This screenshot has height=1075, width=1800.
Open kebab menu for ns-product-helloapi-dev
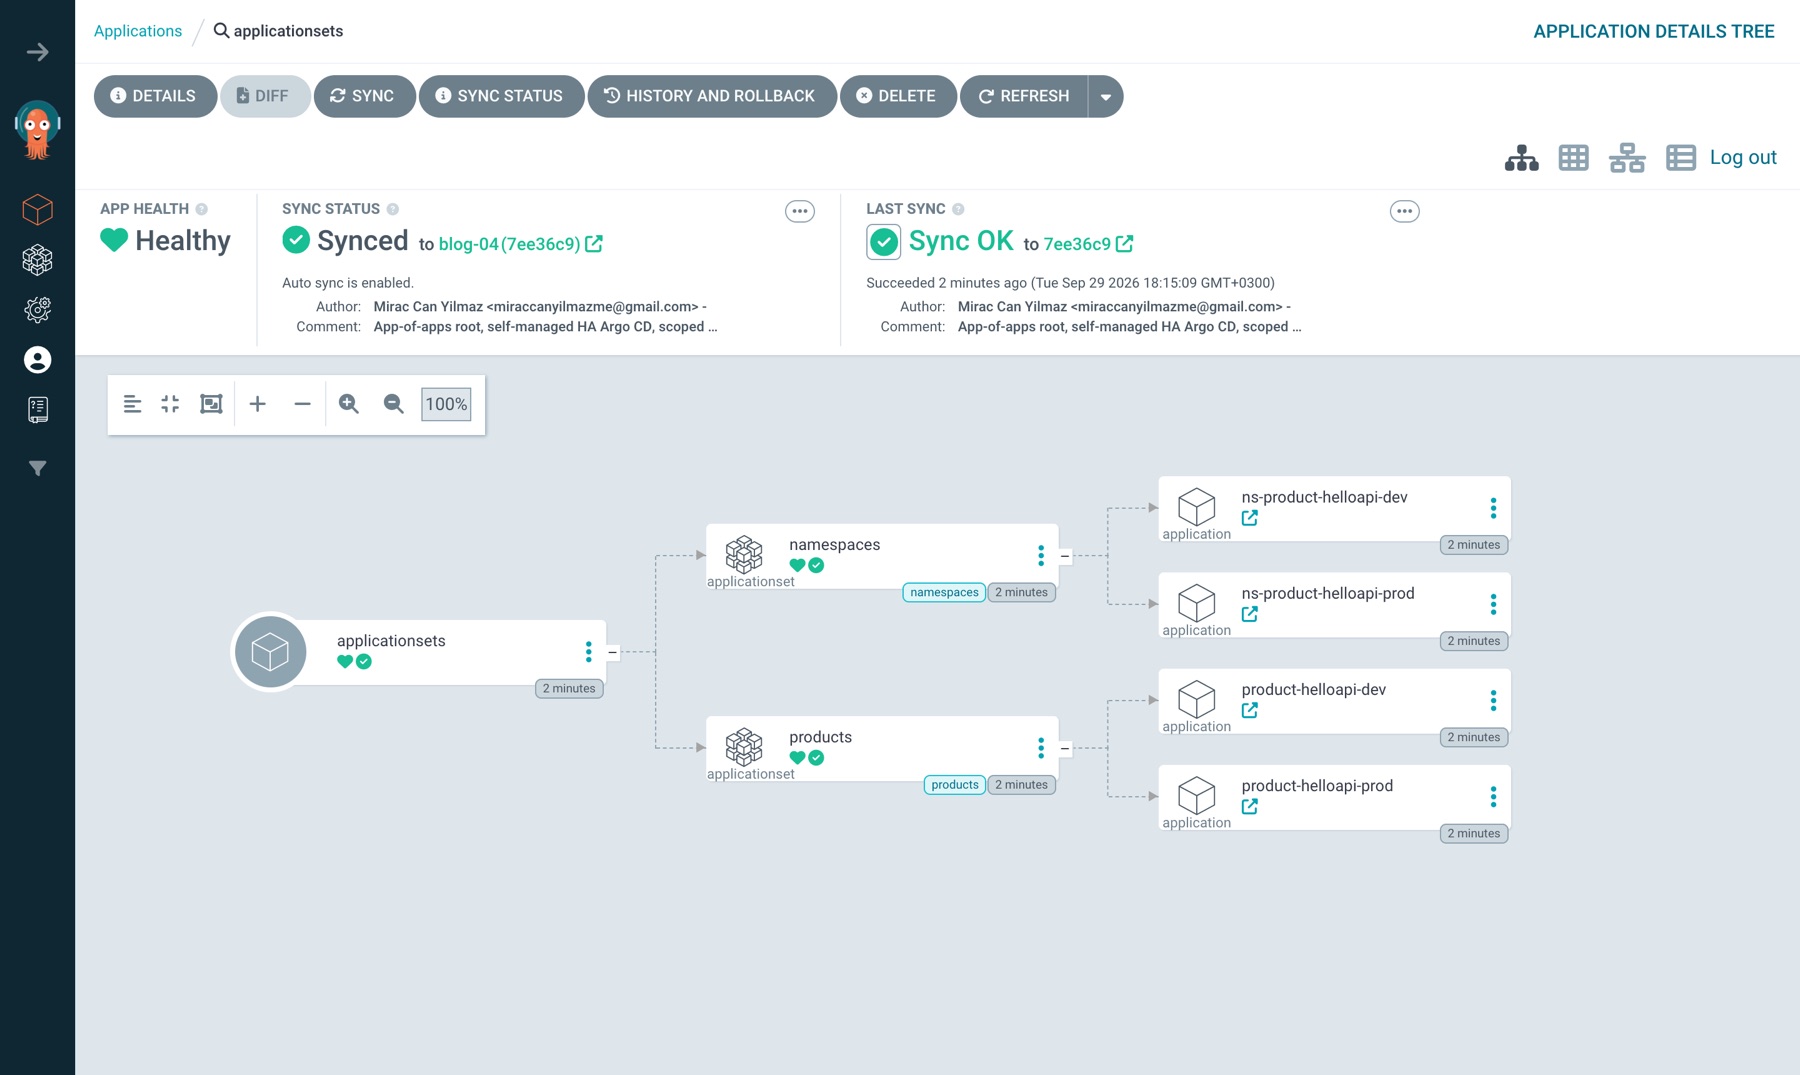tap(1493, 508)
